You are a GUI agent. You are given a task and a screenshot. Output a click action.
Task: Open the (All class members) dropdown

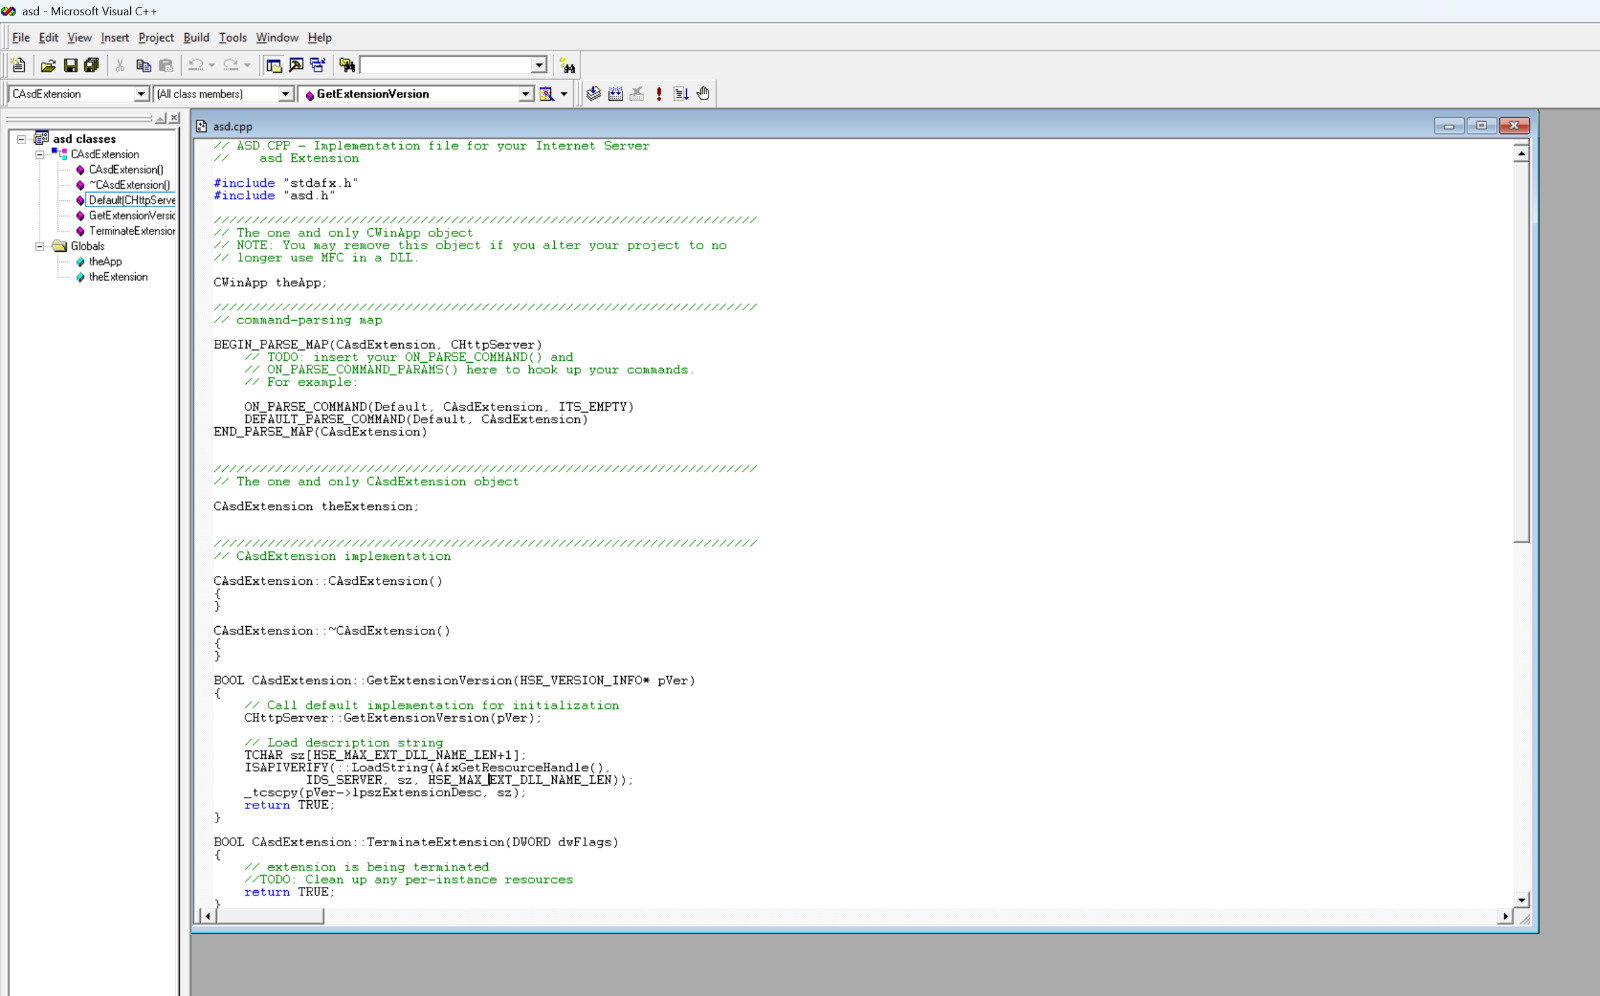coord(286,94)
